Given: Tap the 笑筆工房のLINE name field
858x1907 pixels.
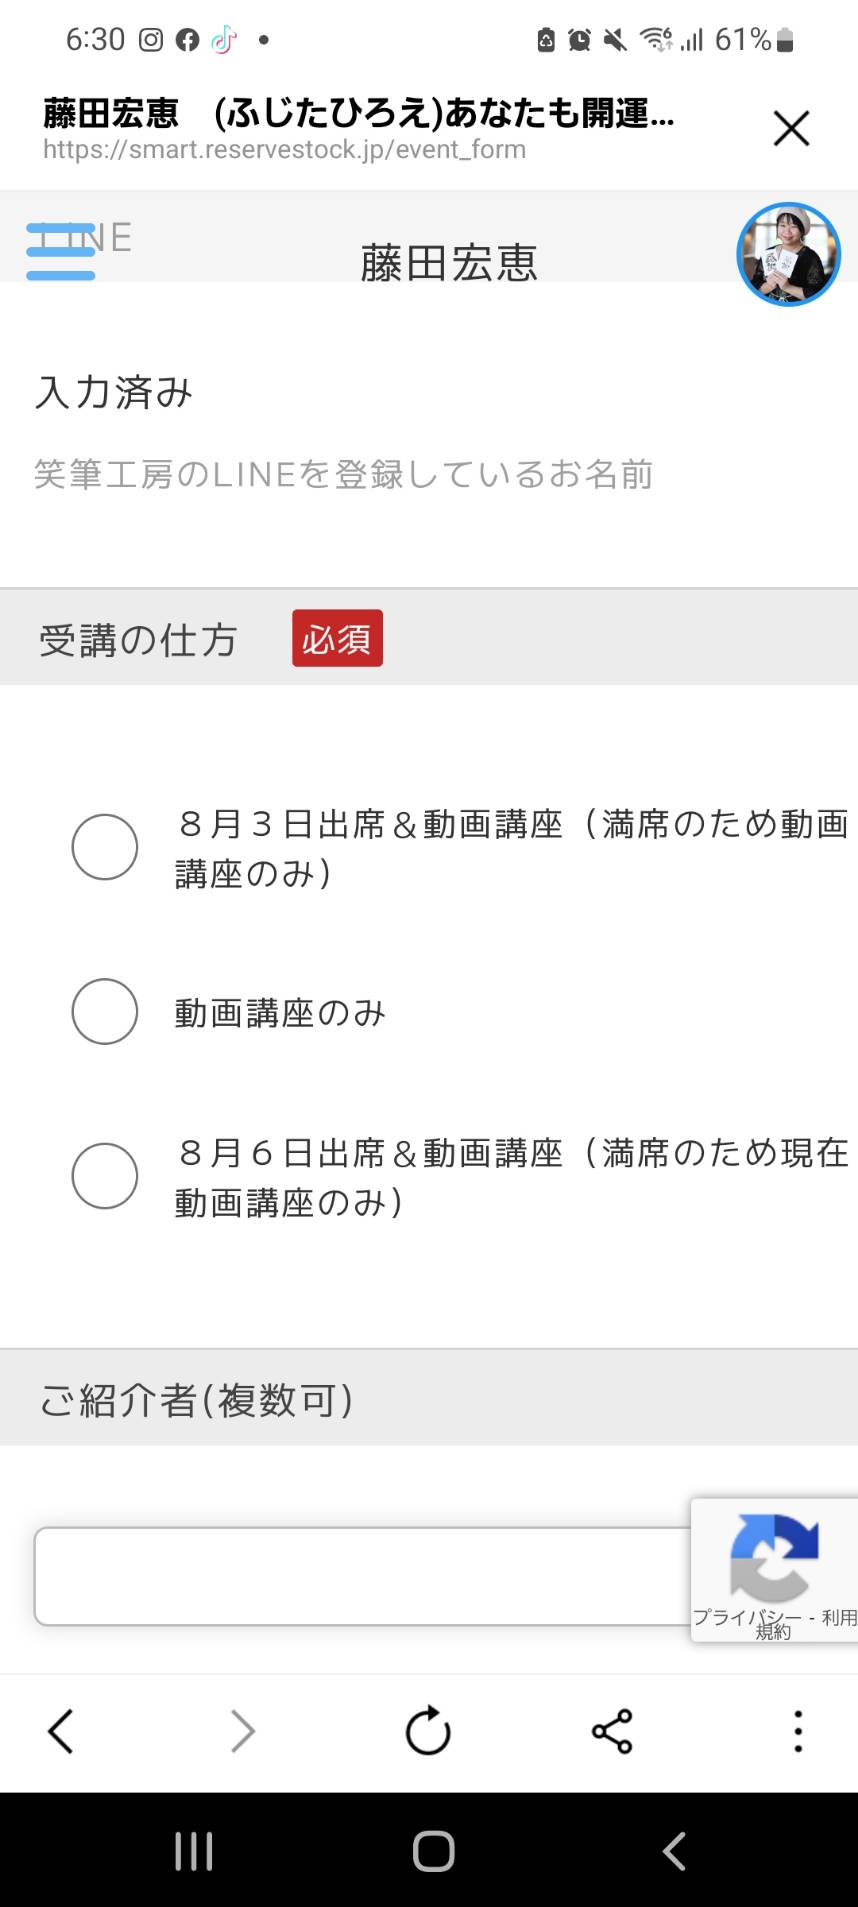Looking at the screenshot, I should (x=344, y=474).
